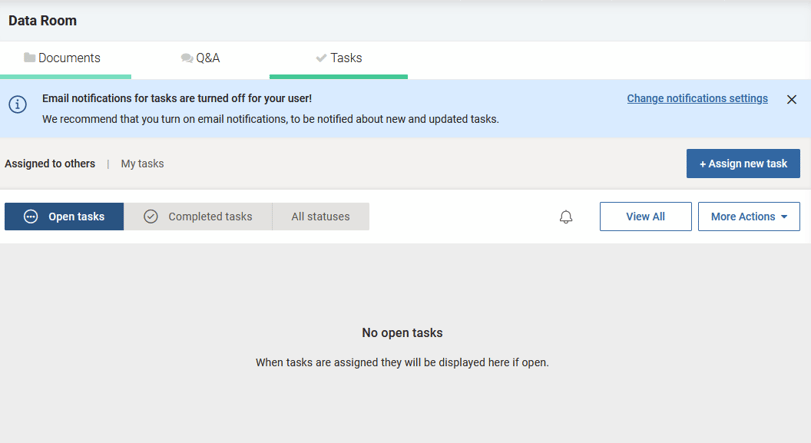Click the chat bubble icon beside Q&A
This screenshot has height=443, width=811.
[x=187, y=58]
